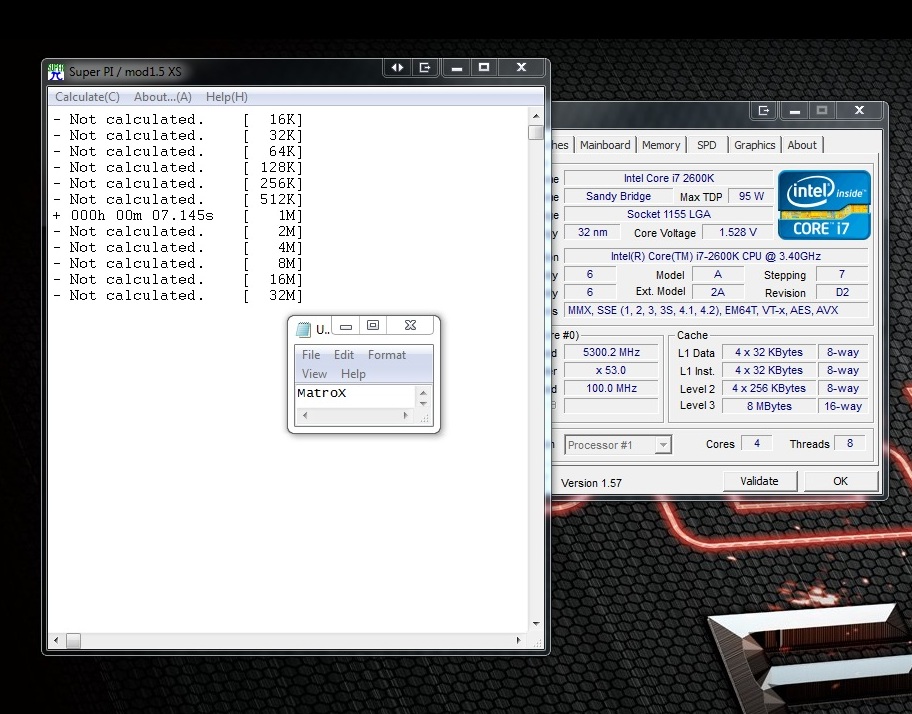Click the exit-arrow icon in CPU-Z title bar
Image resolution: width=912 pixels, height=714 pixels.
click(764, 110)
